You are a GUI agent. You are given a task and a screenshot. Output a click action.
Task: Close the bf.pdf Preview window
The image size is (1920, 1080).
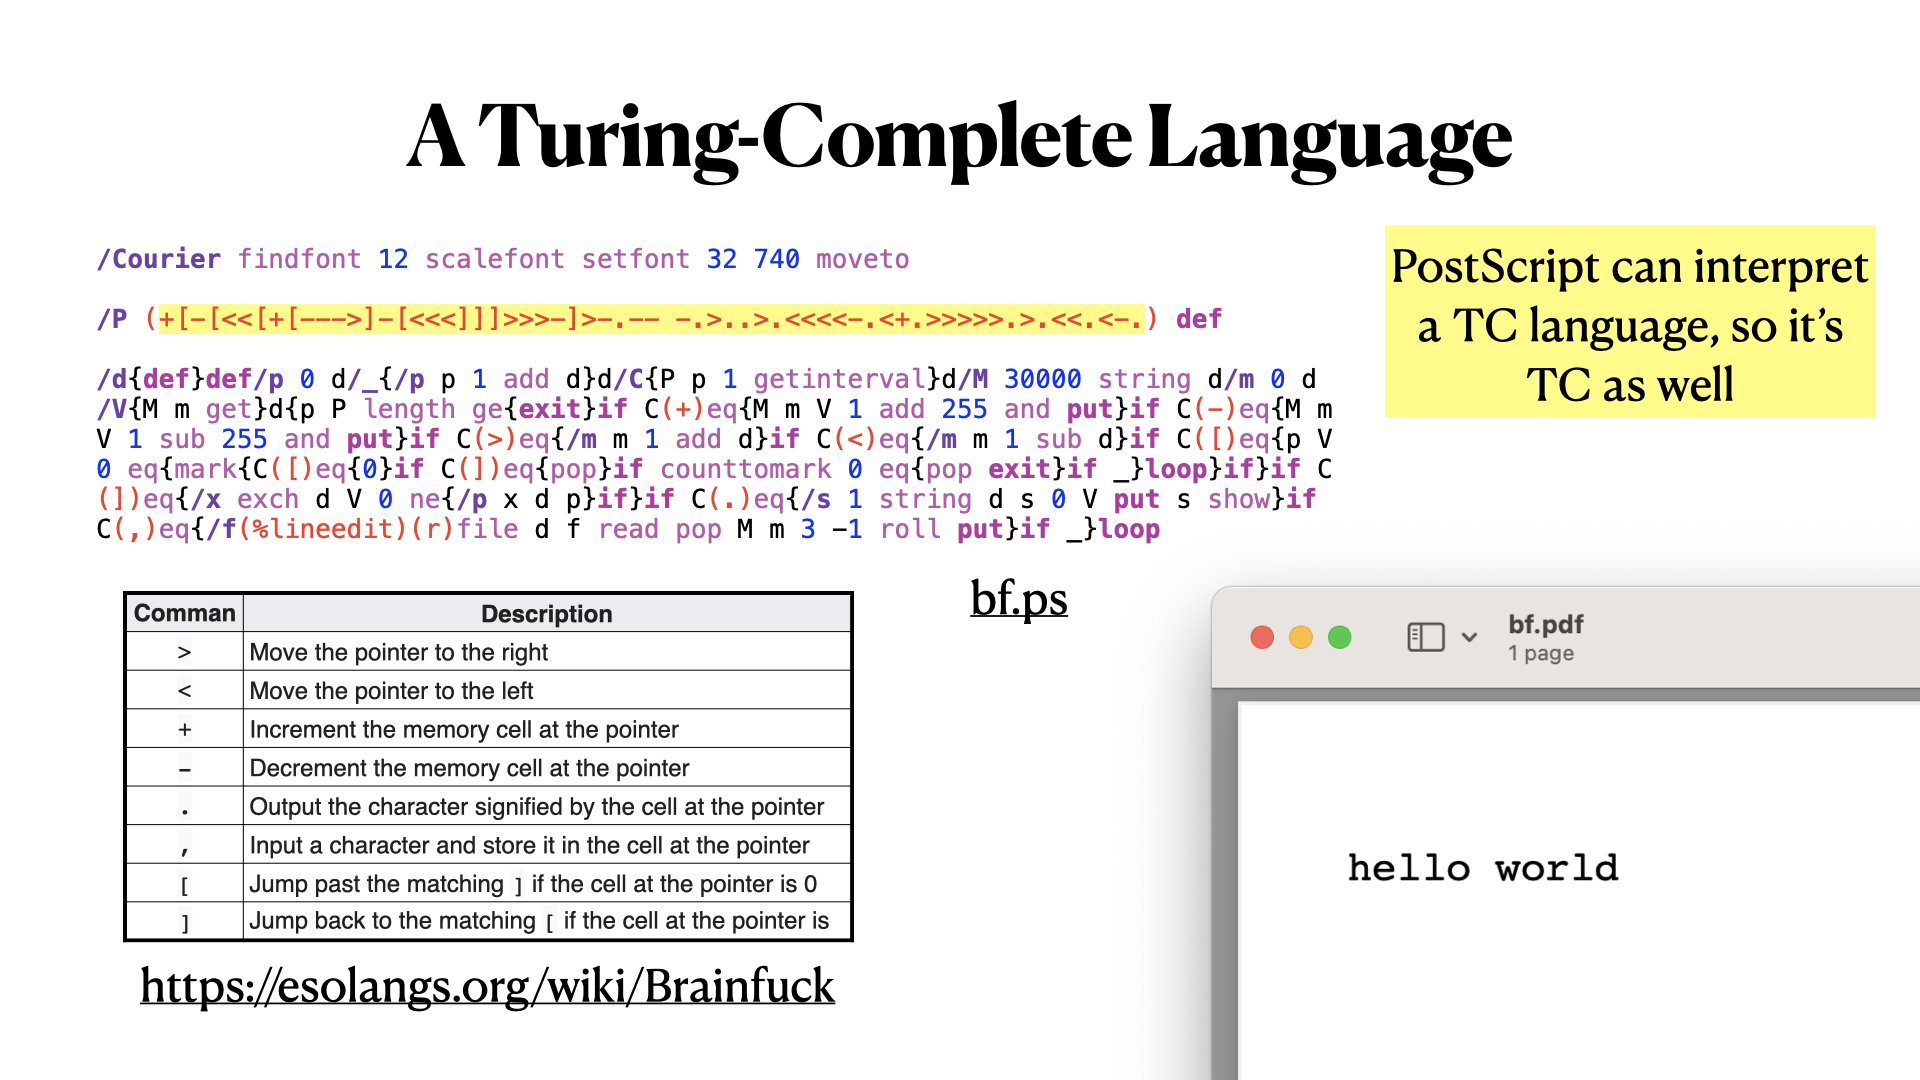tap(1262, 637)
